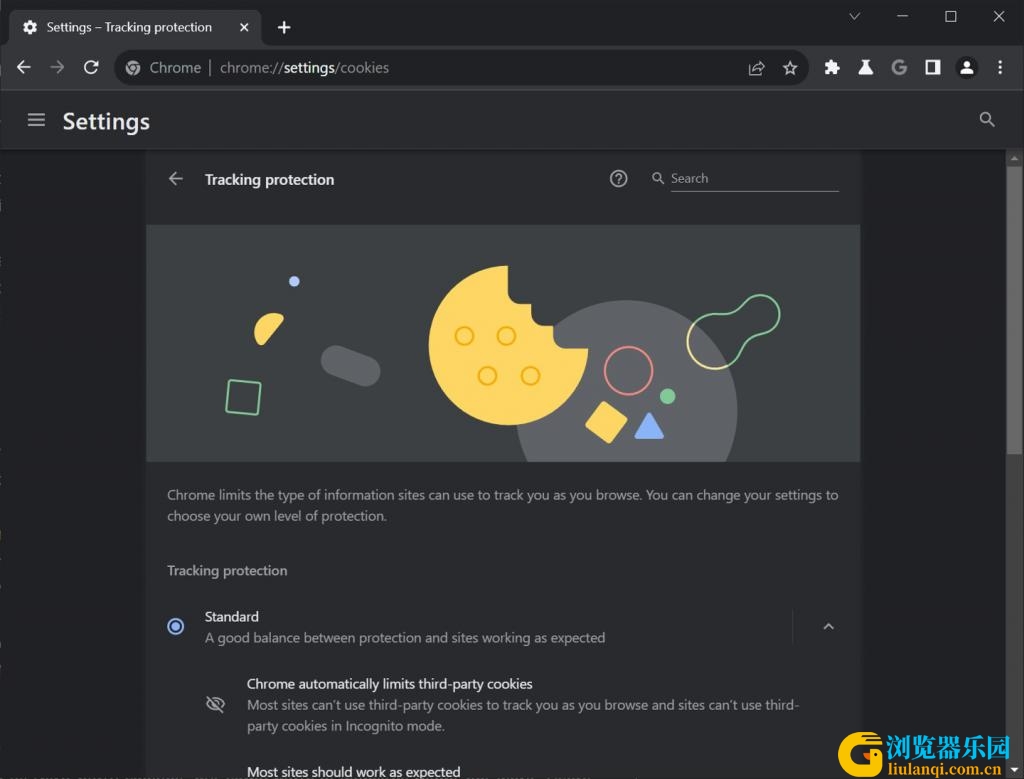Image resolution: width=1024 pixels, height=779 pixels.
Task: Search settings using top-right magnifier icon
Action: pyautogui.click(x=987, y=119)
